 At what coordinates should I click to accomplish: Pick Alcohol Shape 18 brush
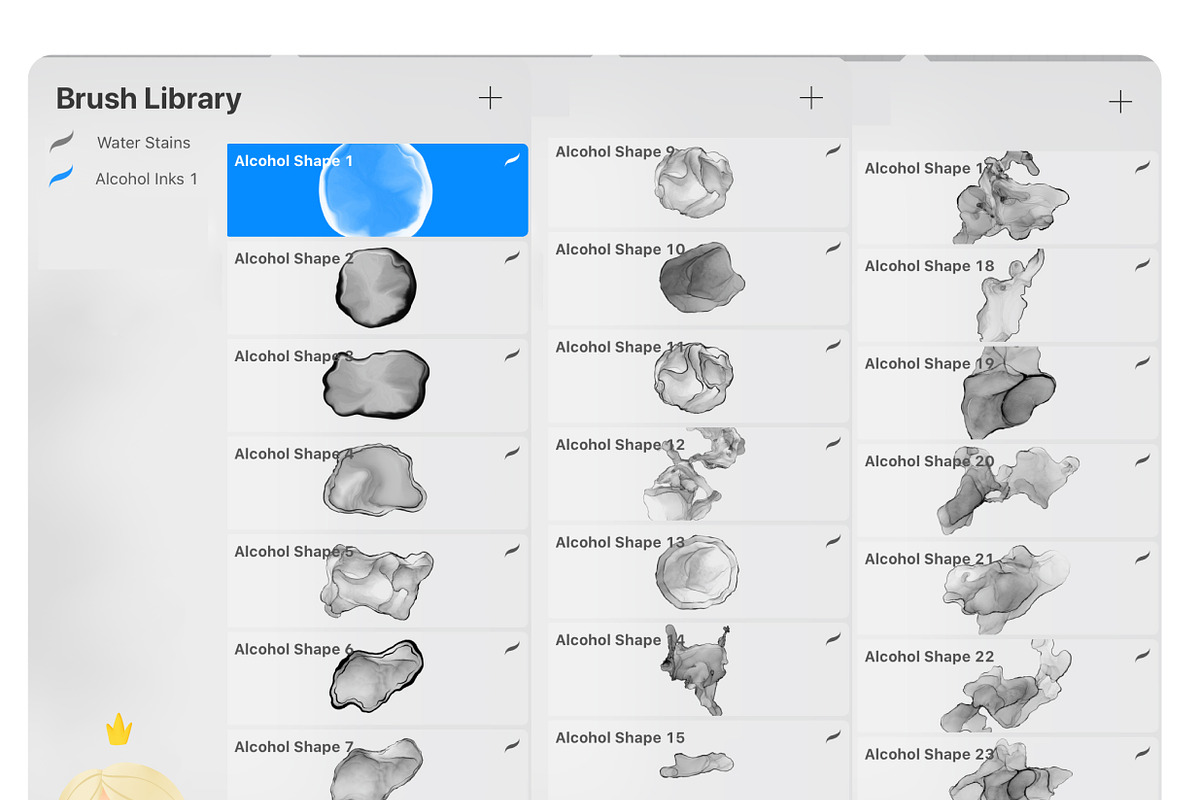pos(1007,296)
